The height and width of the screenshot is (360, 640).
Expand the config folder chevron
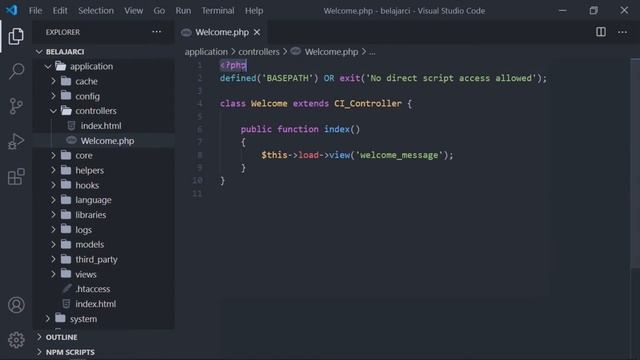(x=53, y=96)
